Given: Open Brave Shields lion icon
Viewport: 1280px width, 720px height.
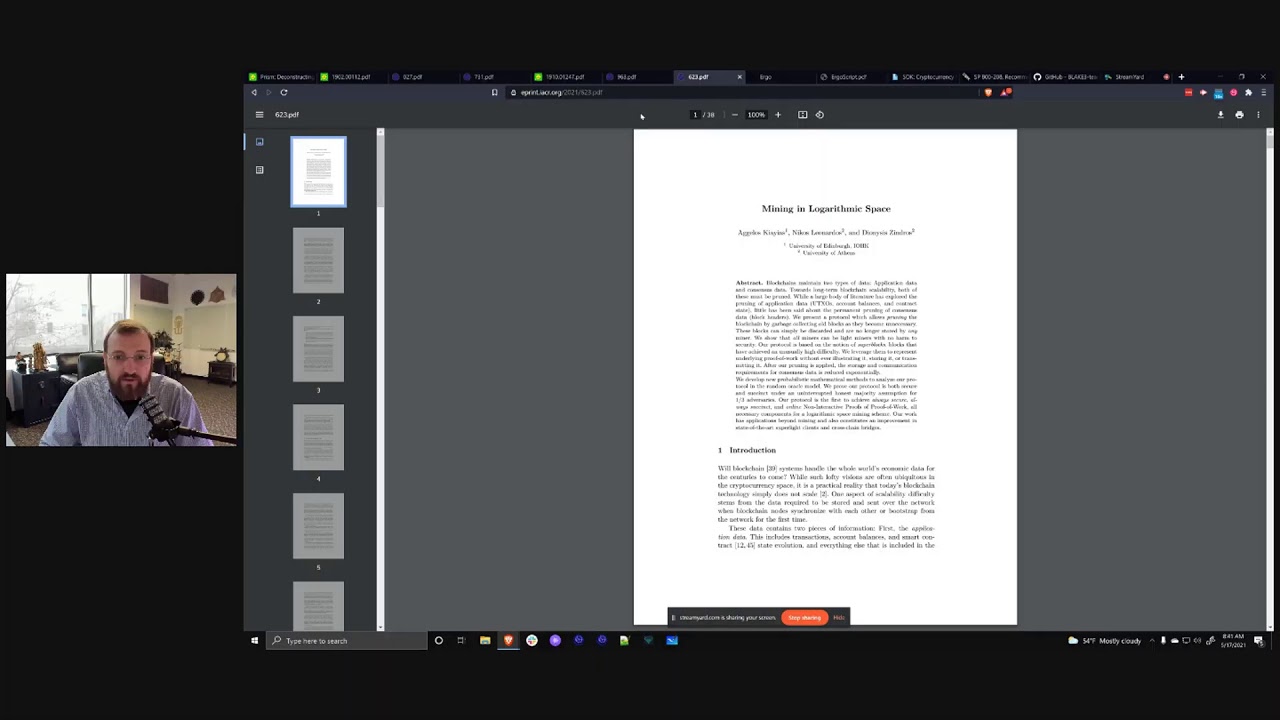Looking at the screenshot, I should 988,92.
